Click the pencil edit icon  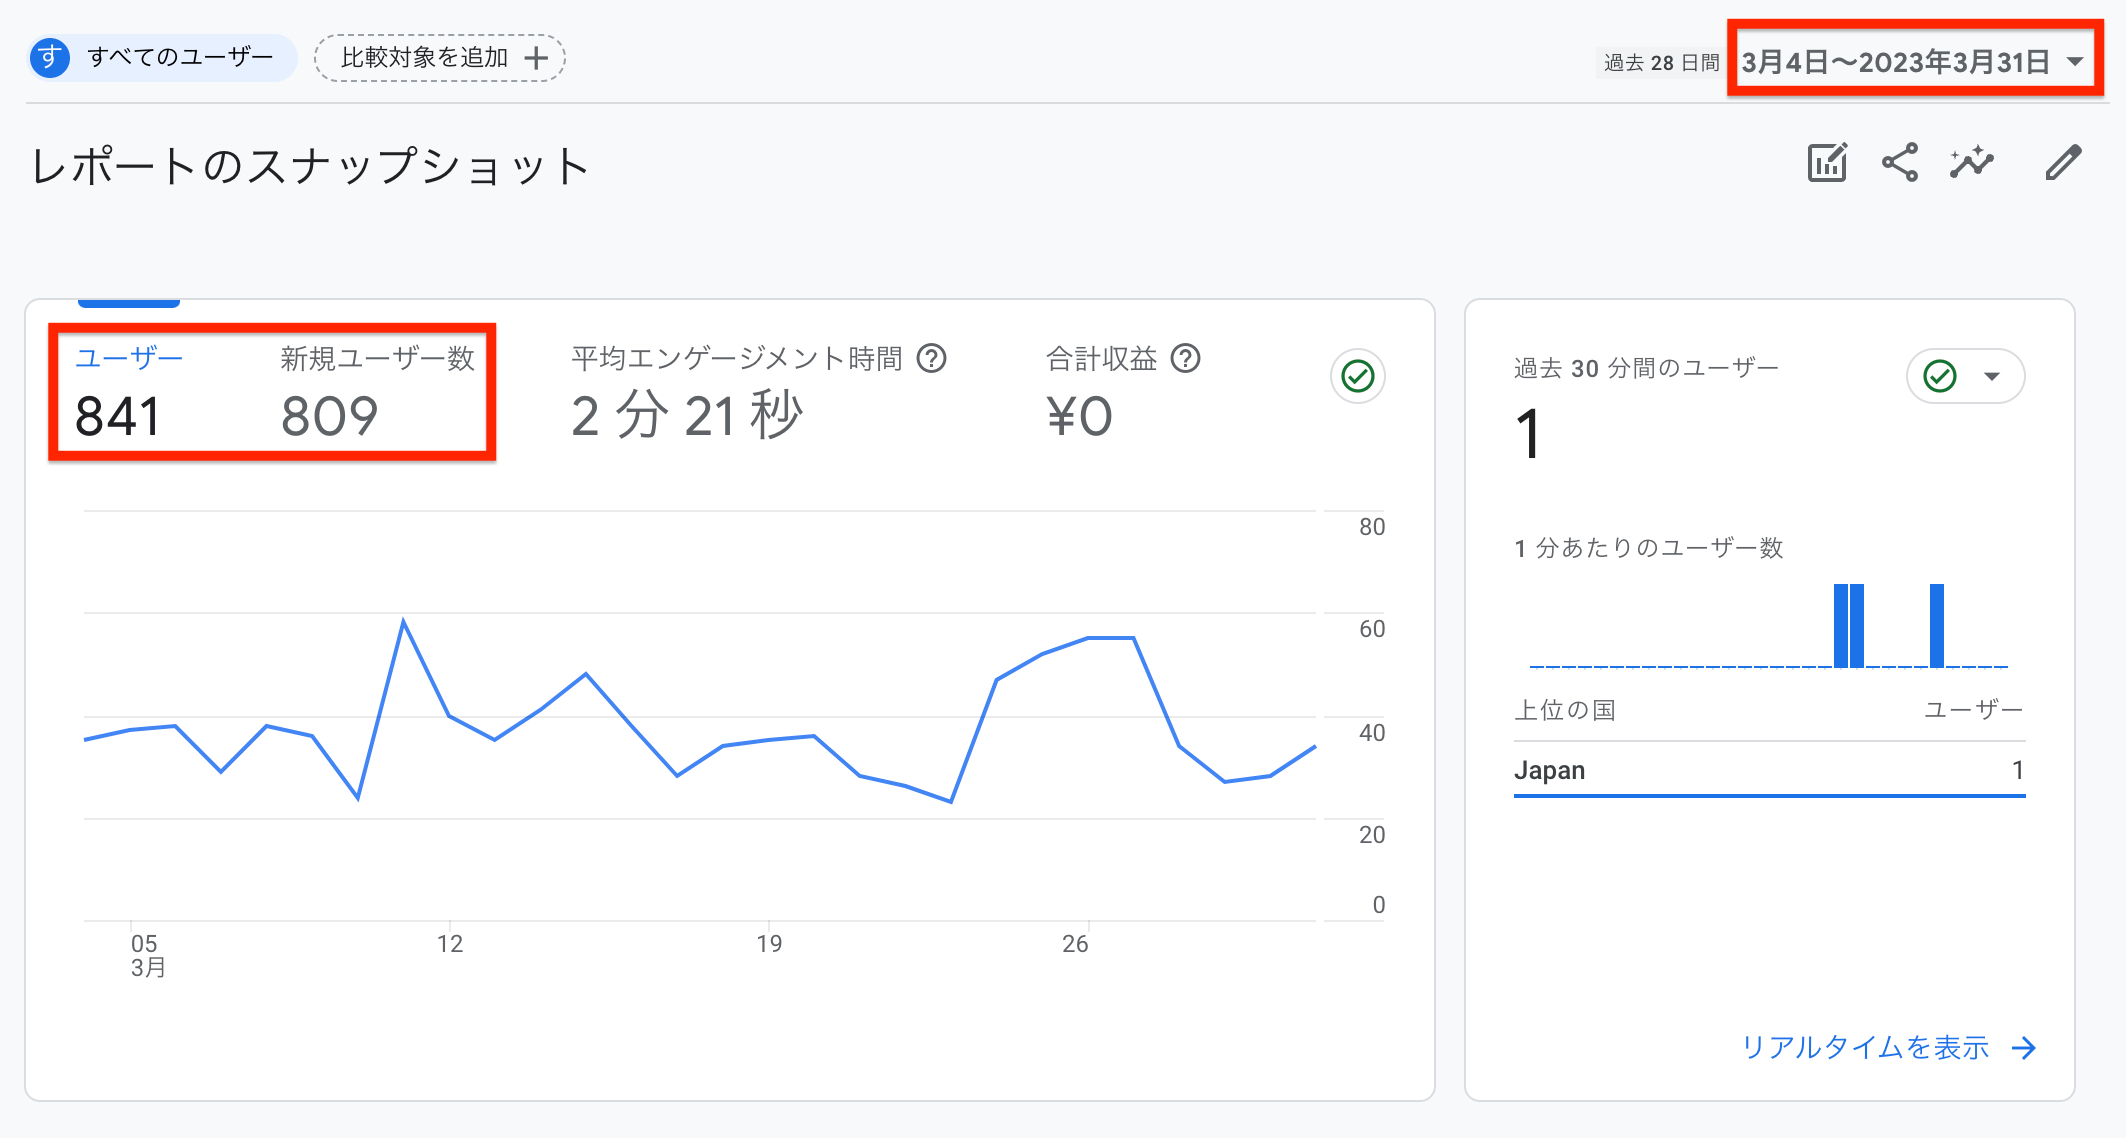(2063, 162)
